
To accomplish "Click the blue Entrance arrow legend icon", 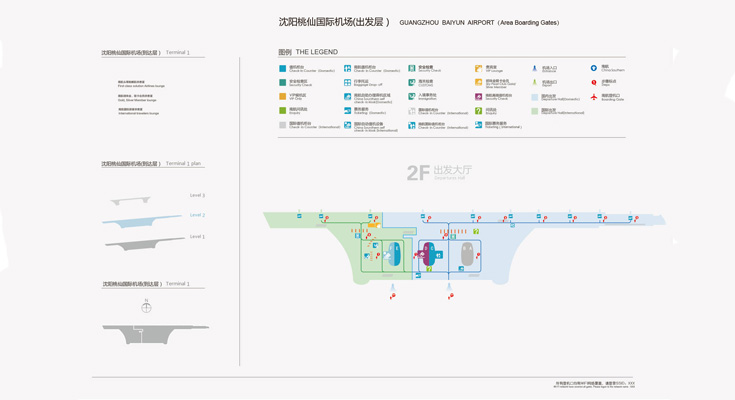I will coord(534,68).
